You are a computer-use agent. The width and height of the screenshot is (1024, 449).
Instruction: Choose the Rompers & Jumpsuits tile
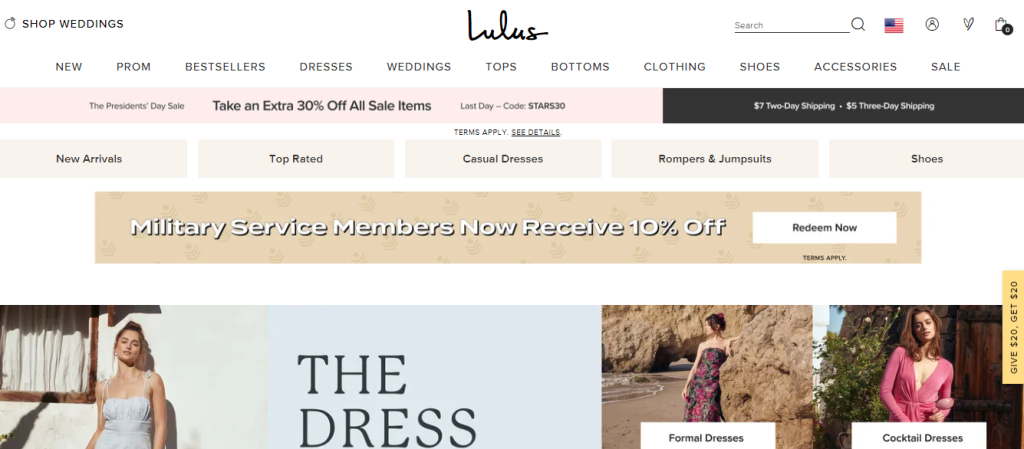click(714, 159)
